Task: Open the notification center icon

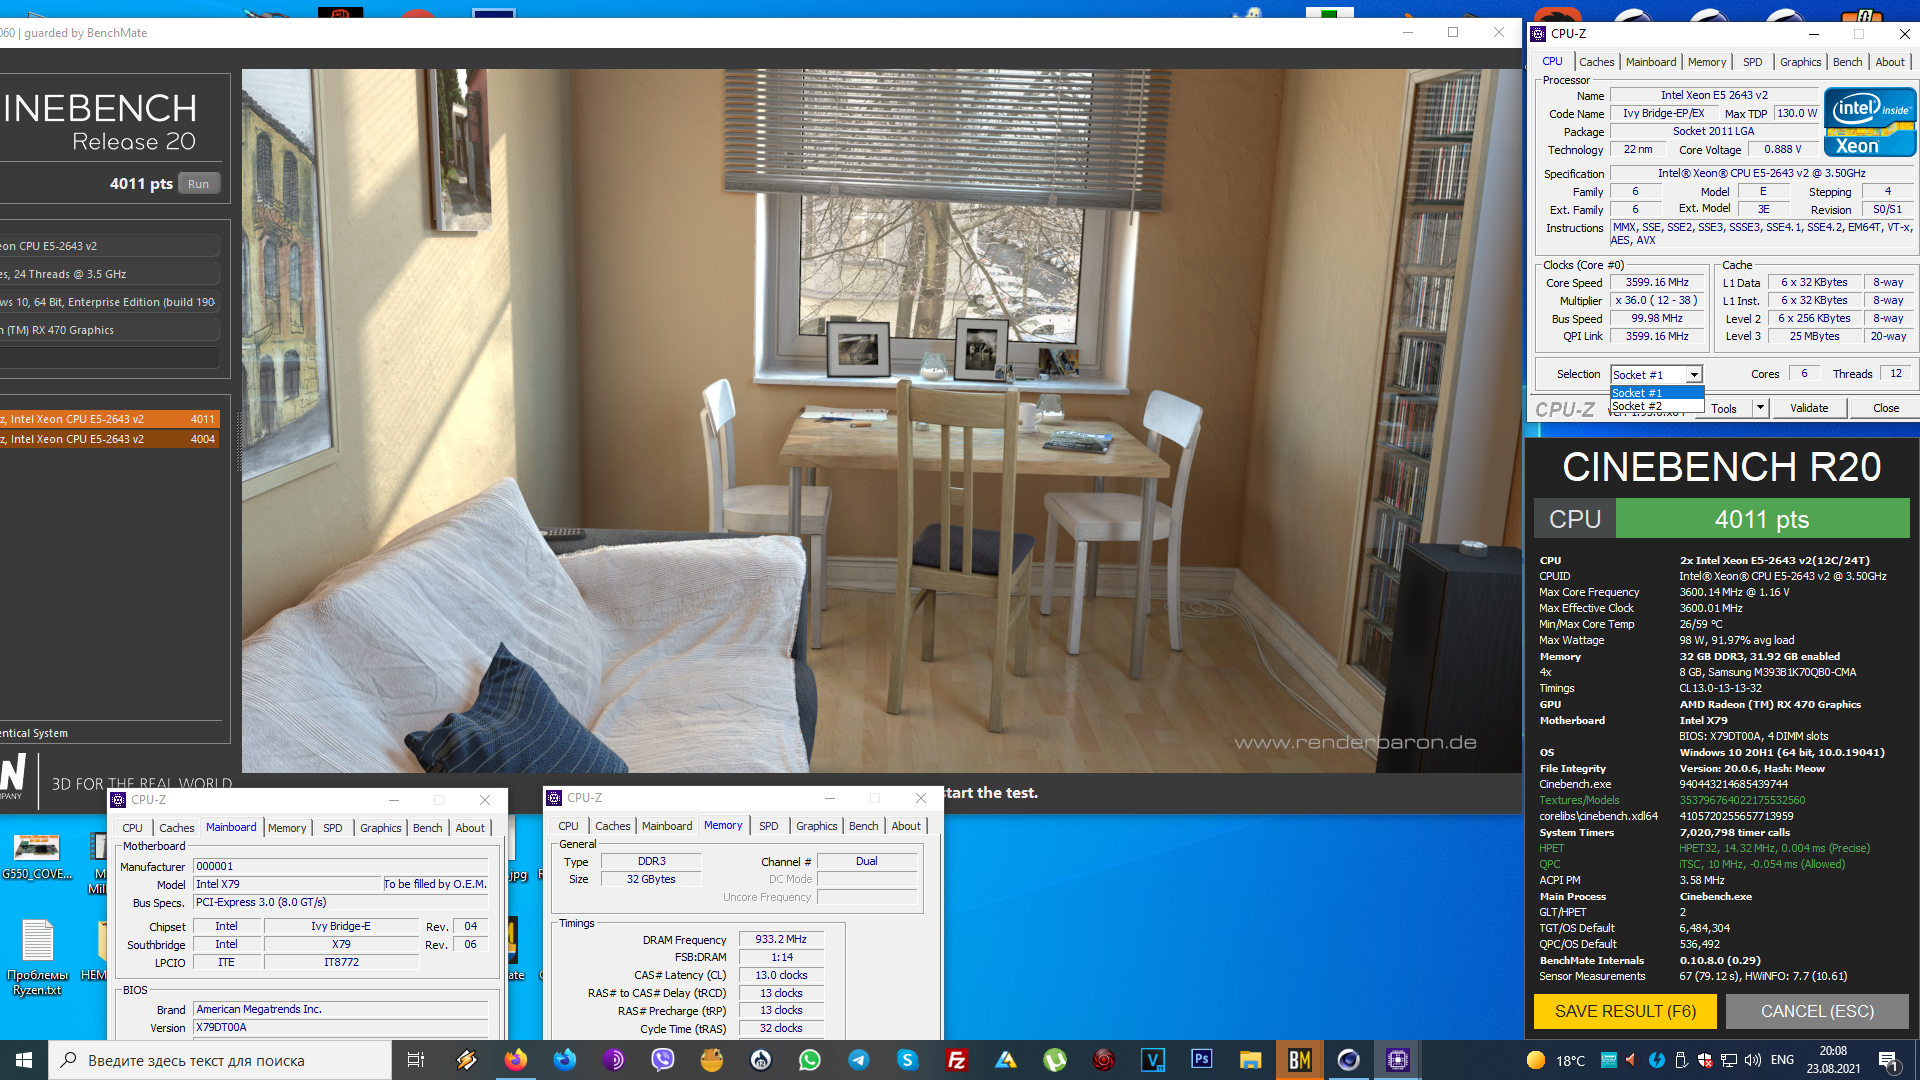Action: click(x=1888, y=1060)
